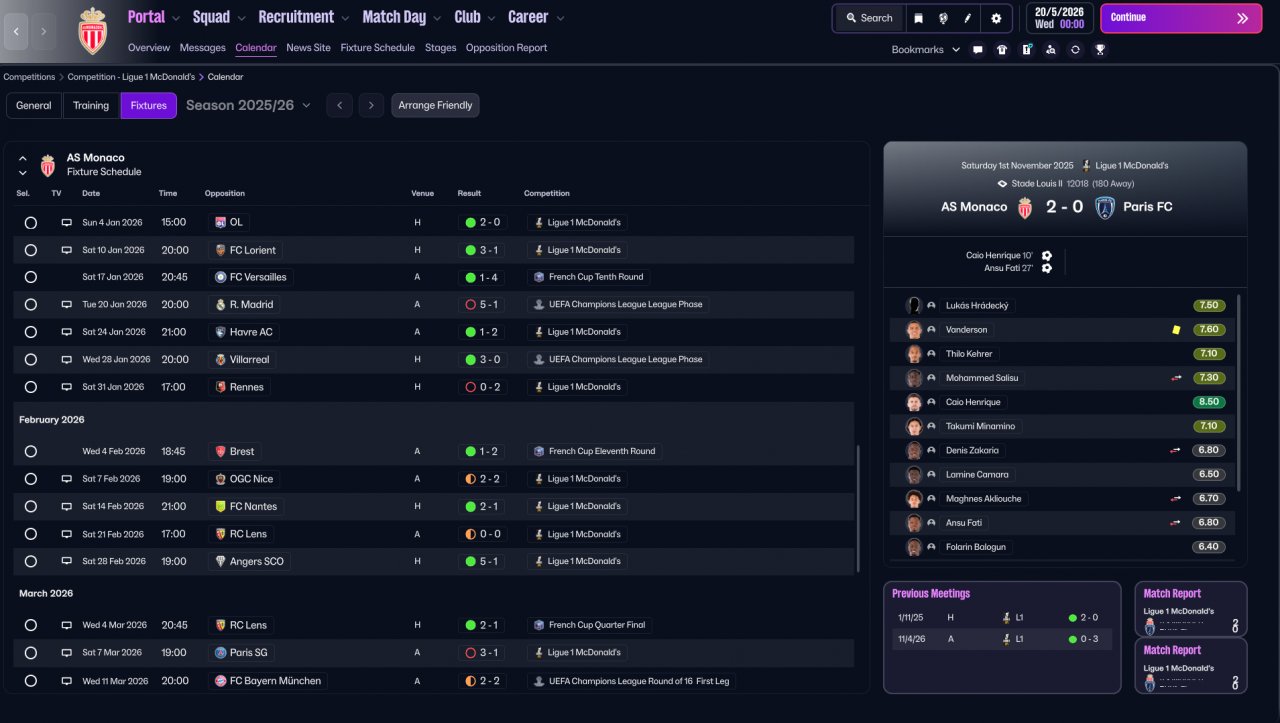Screen dimensions: 1280x723
Task: Open the Opposition Report tab
Action: coord(506,48)
